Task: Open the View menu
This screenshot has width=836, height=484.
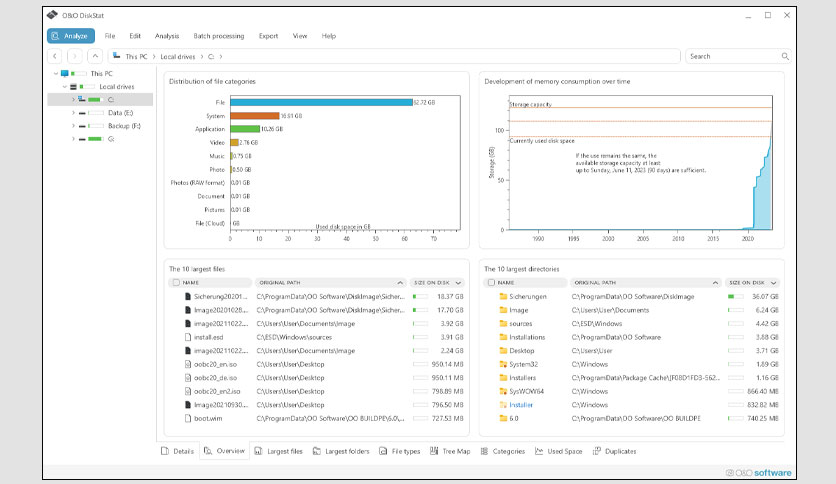Action: [x=300, y=36]
